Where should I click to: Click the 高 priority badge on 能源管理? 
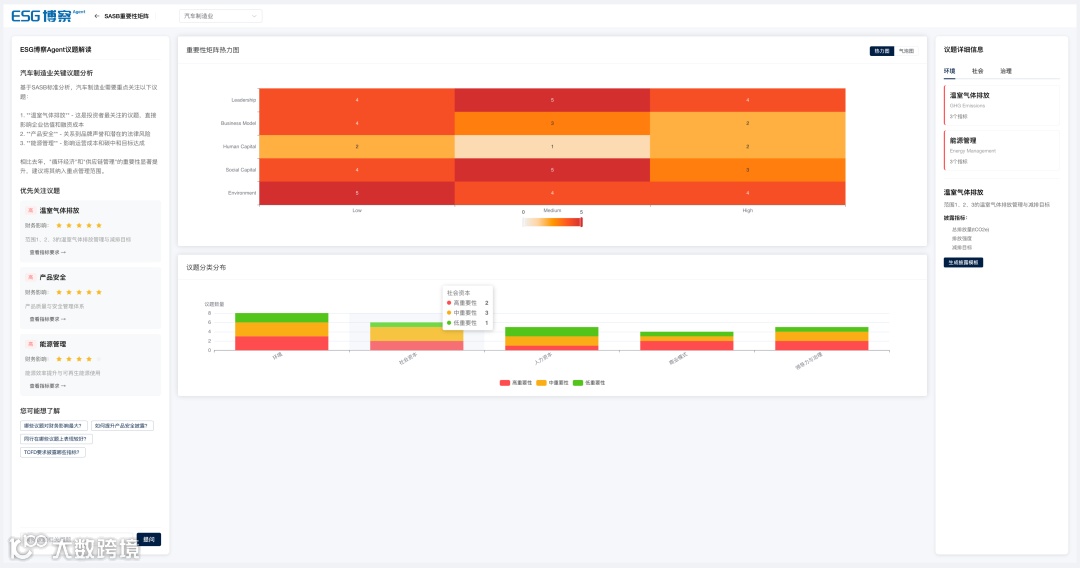[x=30, y=344]
